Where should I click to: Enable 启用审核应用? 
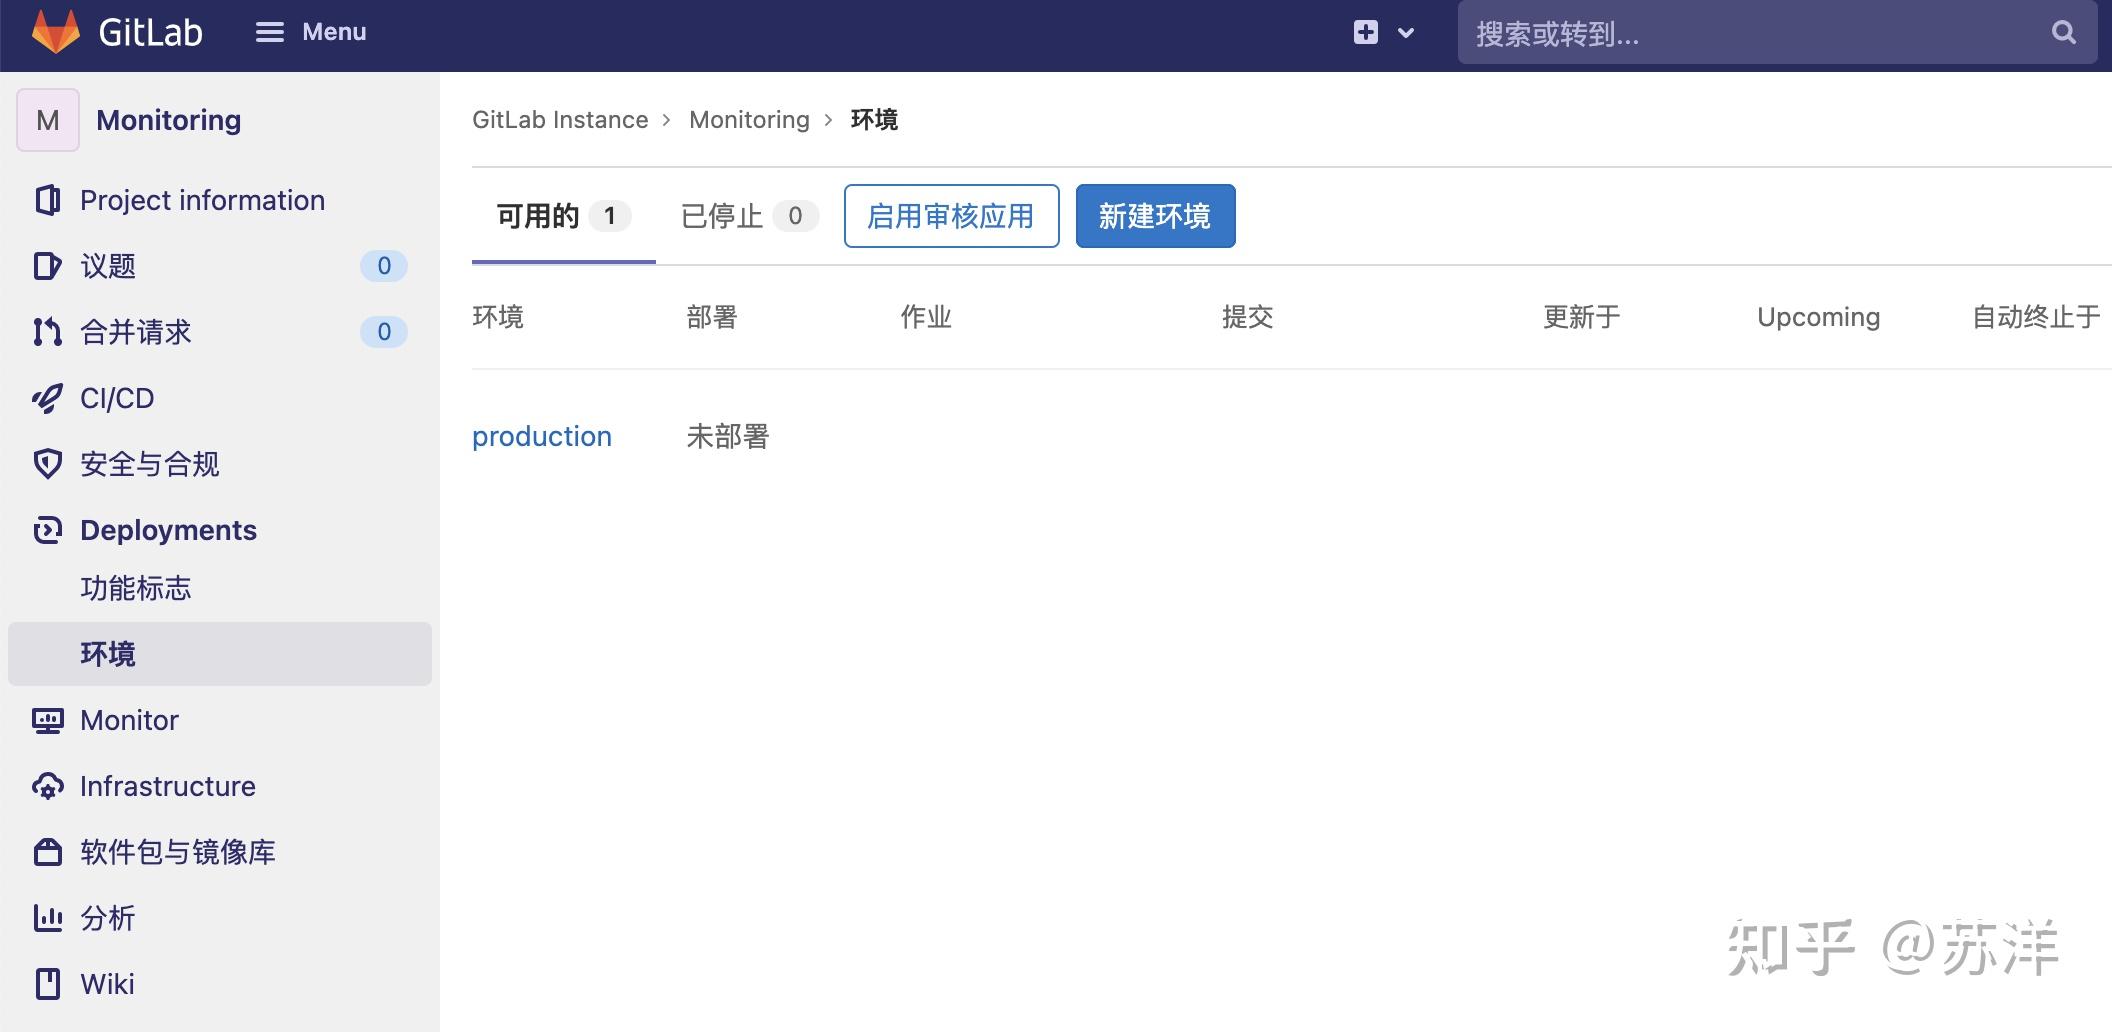(950, 216)
